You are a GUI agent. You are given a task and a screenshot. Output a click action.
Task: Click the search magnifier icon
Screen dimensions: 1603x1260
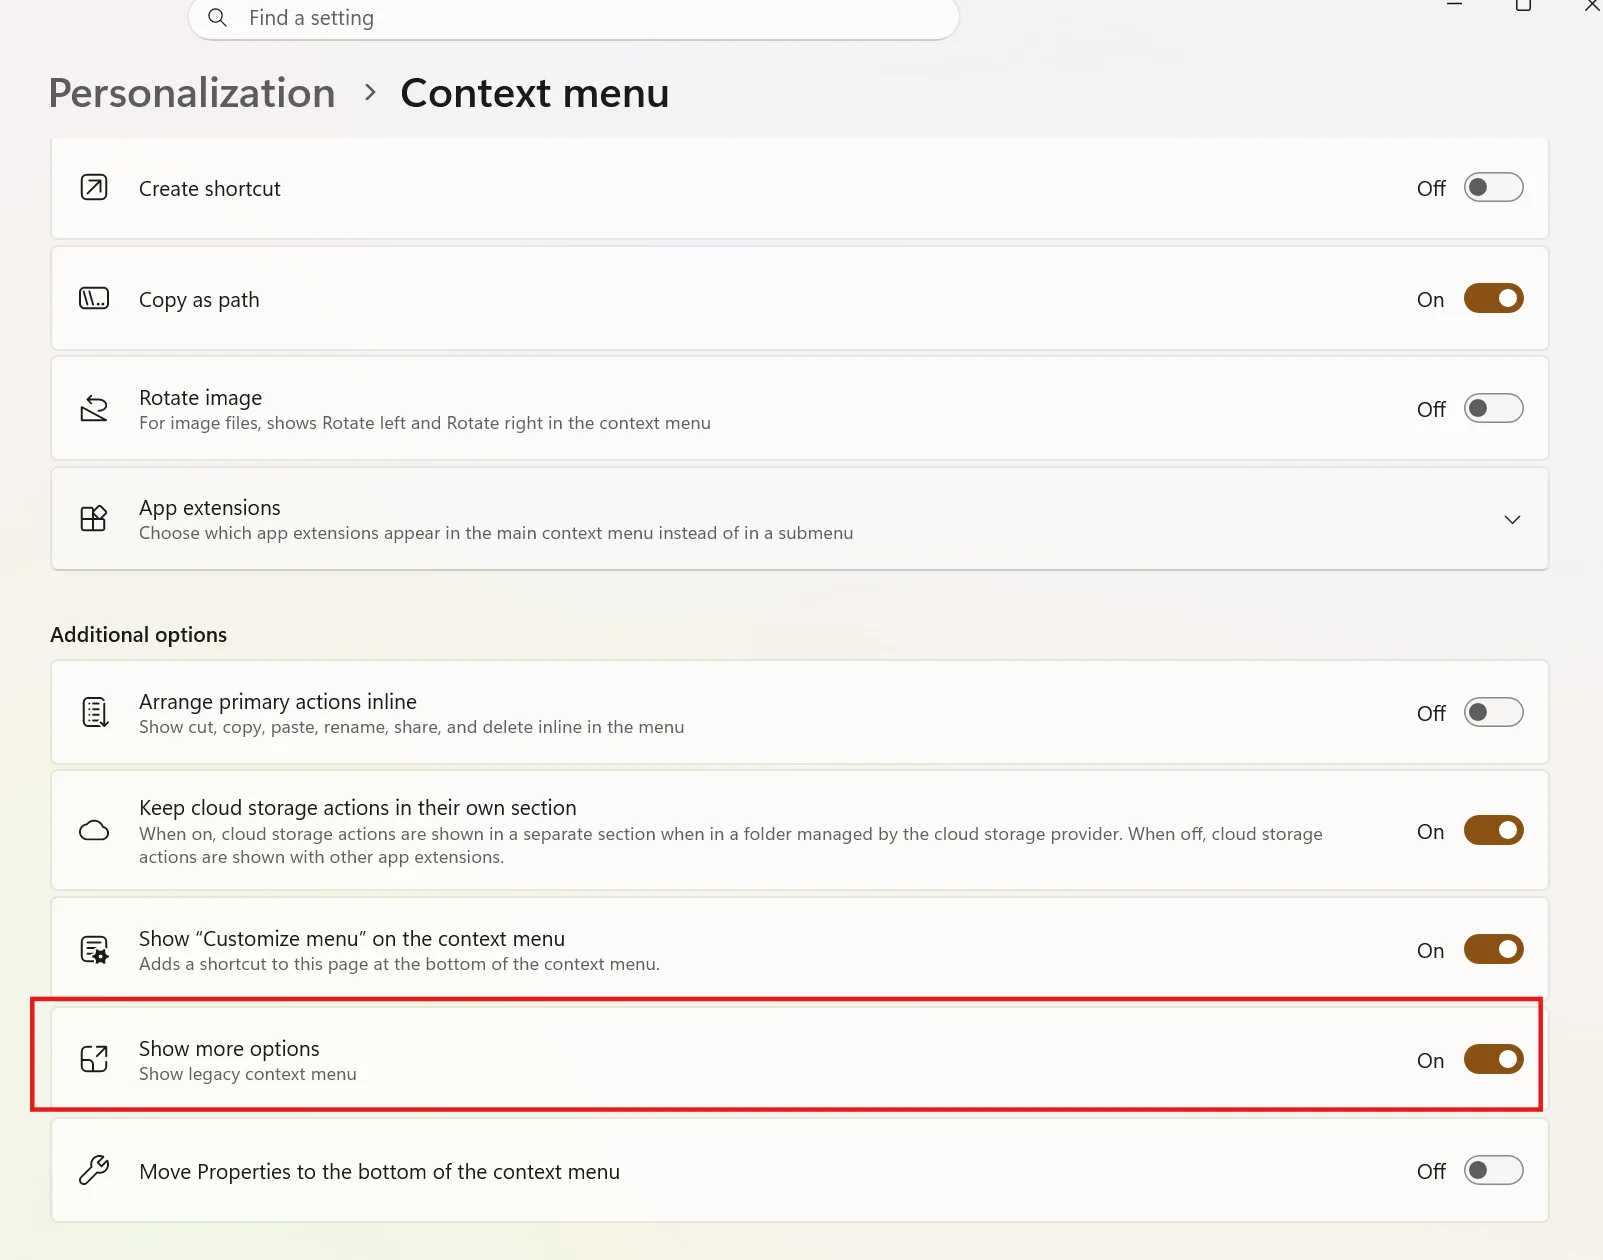pyautogui.click(x=217, y=17)
